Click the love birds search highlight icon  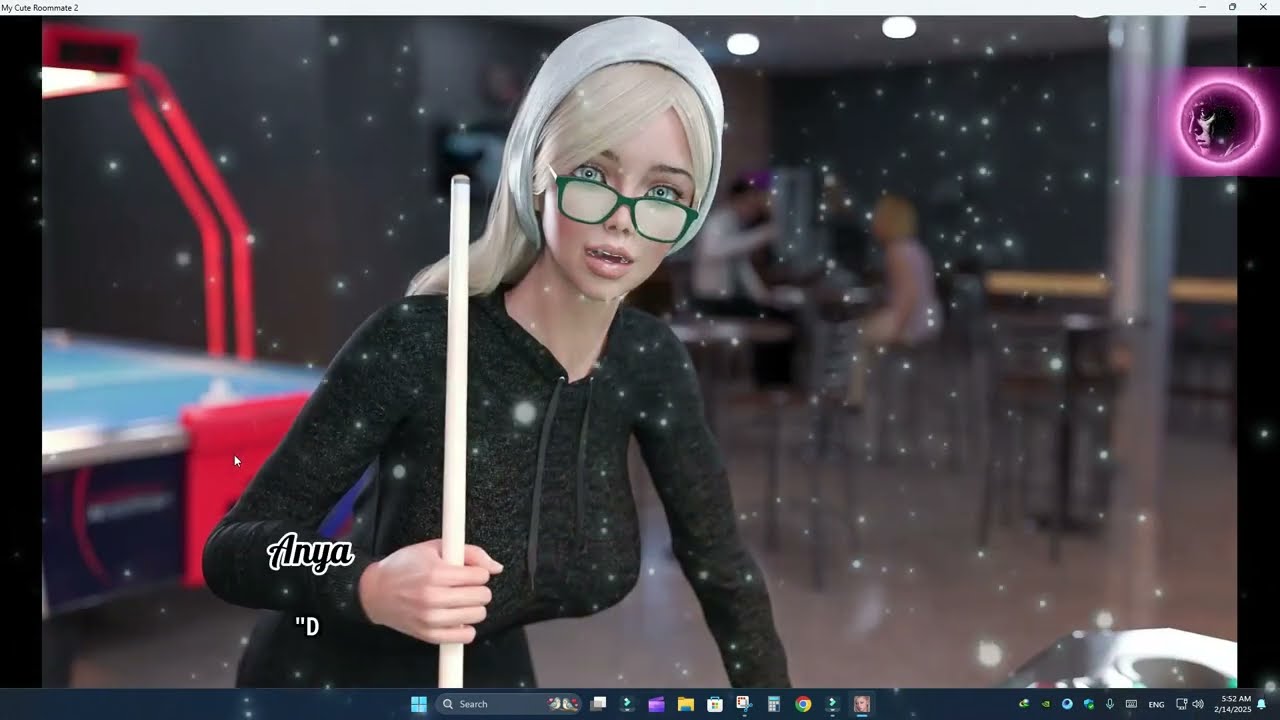(x=563, y=704)
